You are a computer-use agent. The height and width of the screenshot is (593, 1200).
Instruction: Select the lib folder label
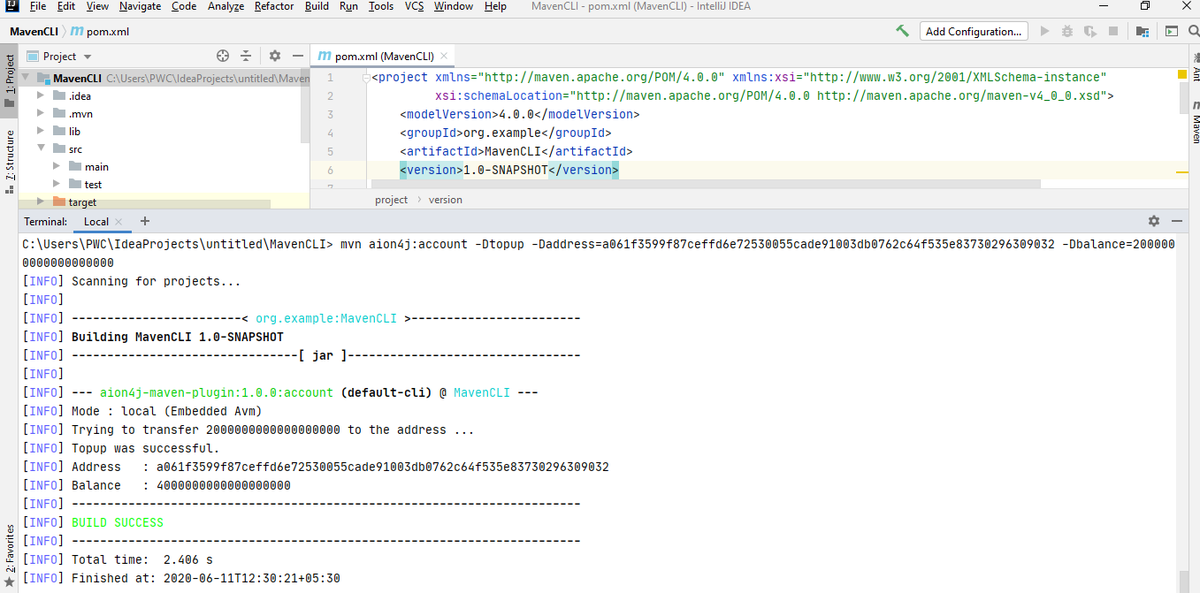(74, 131)
